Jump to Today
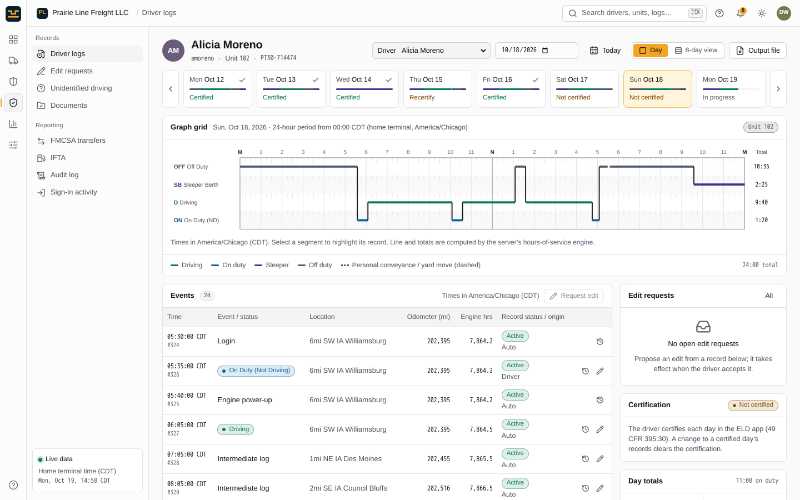This screenshot has width=800, height=500. coord(606,51)
